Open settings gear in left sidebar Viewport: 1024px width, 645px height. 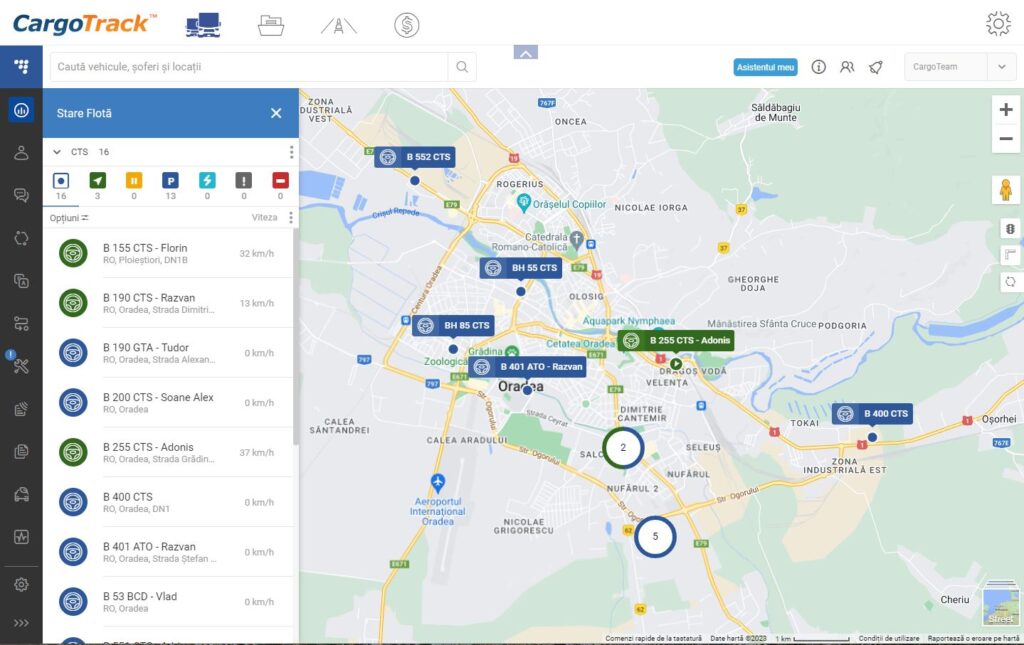21,585
